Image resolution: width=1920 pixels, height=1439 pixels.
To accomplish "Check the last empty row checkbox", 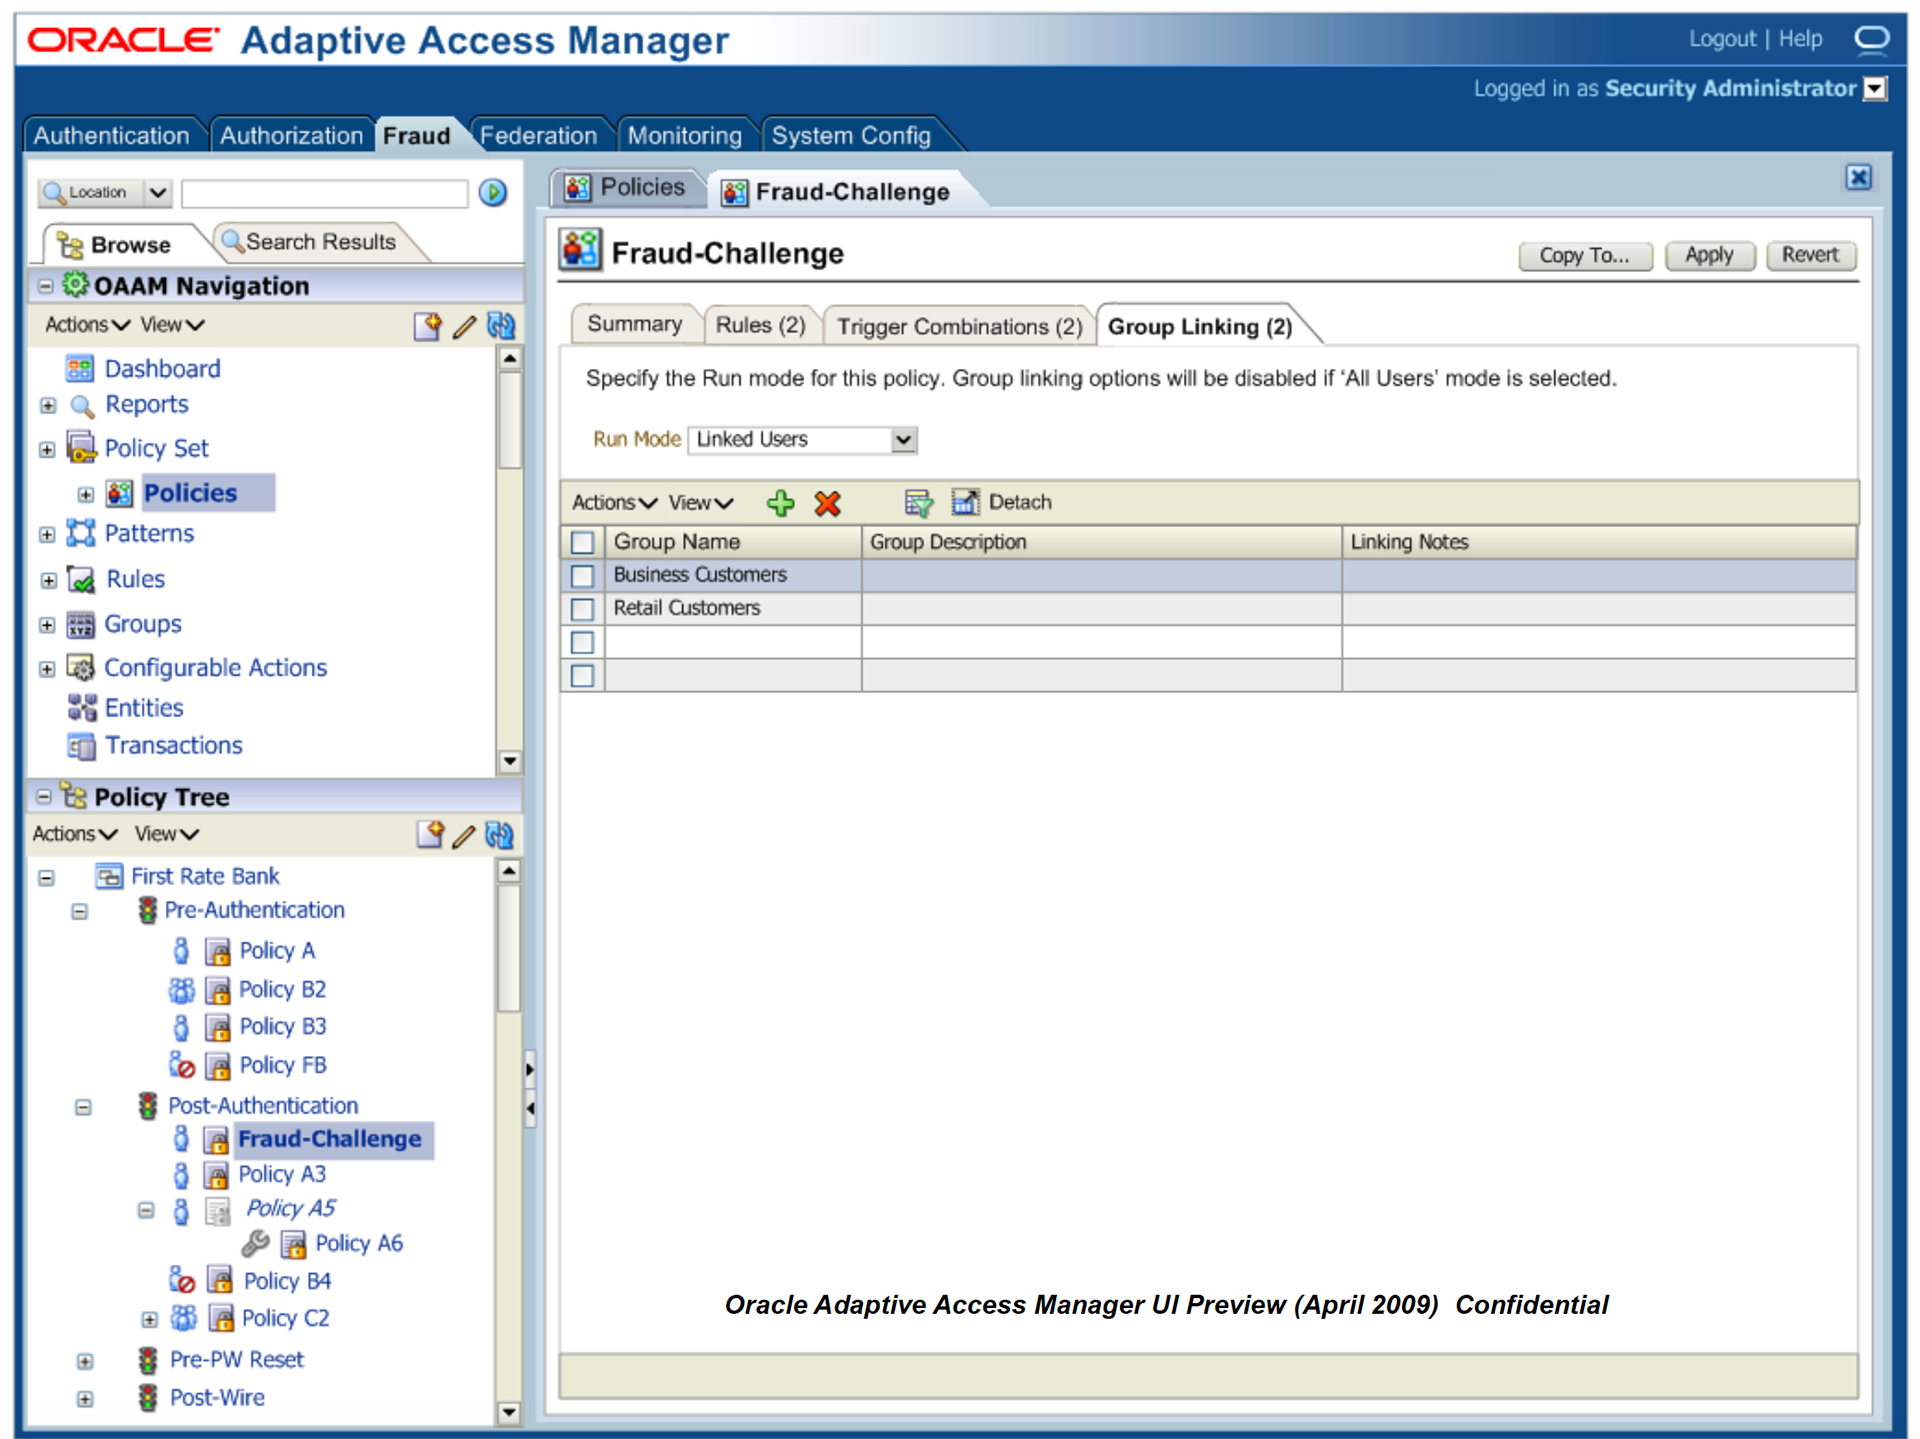I will click(x=582, y=676).
